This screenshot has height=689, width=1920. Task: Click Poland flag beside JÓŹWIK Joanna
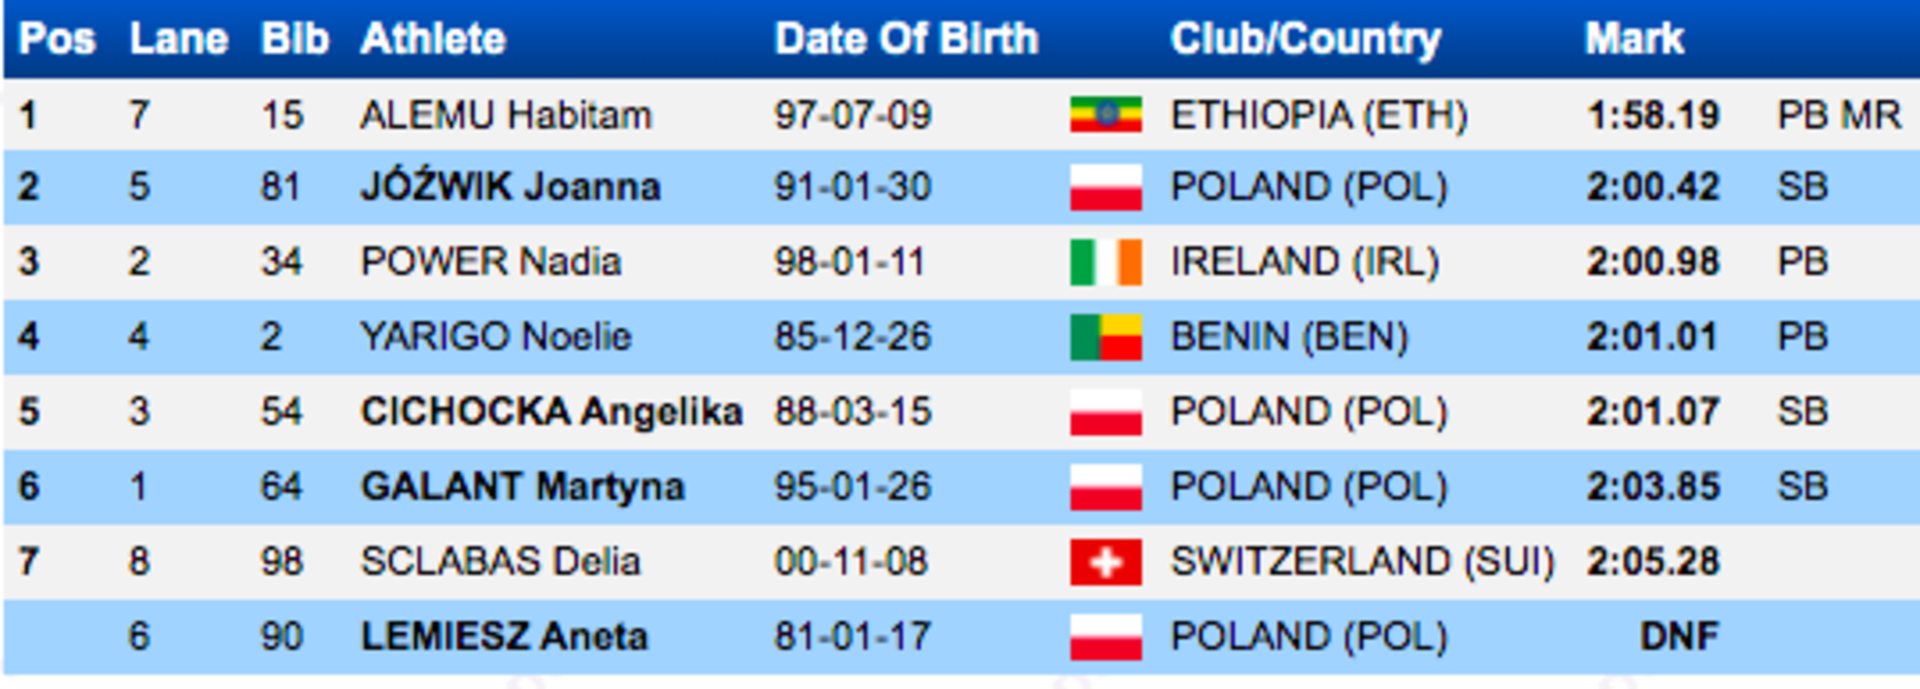(1105, 187)
